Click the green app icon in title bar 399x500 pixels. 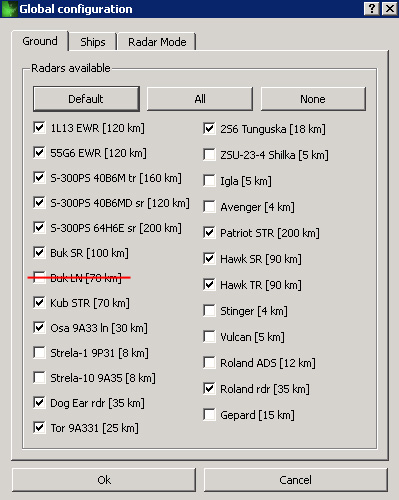pyautogui.click(x=9, y=9)
